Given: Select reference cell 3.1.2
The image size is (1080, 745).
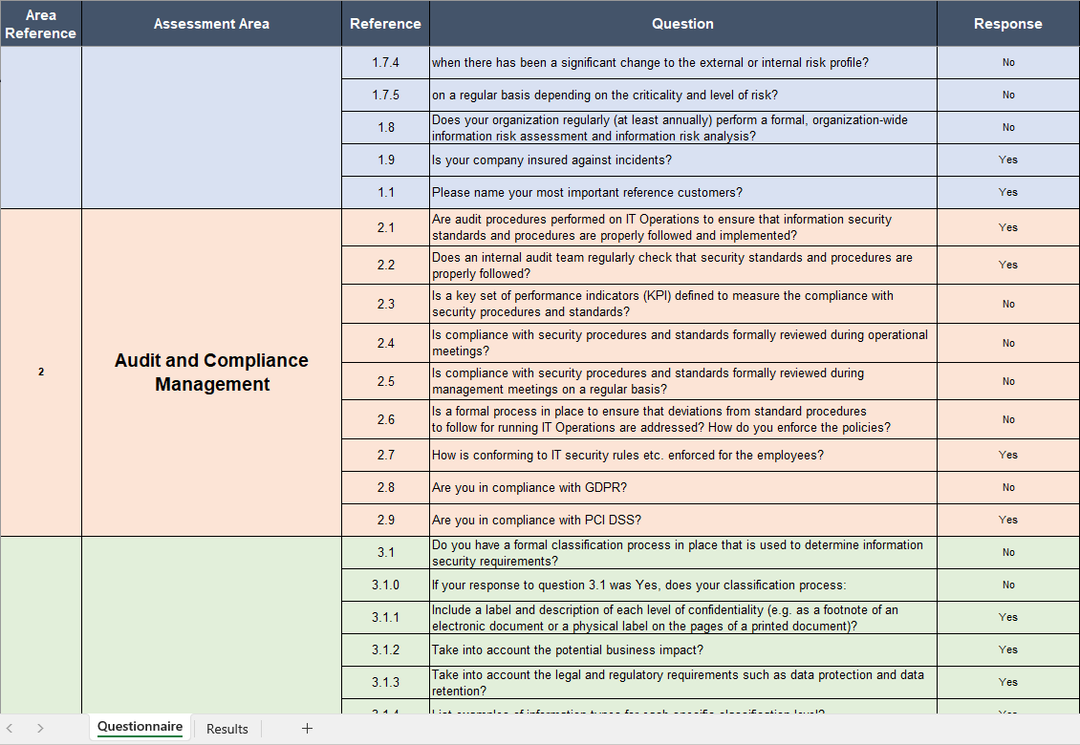Looking at the screenshot, I should pos(385,650).
